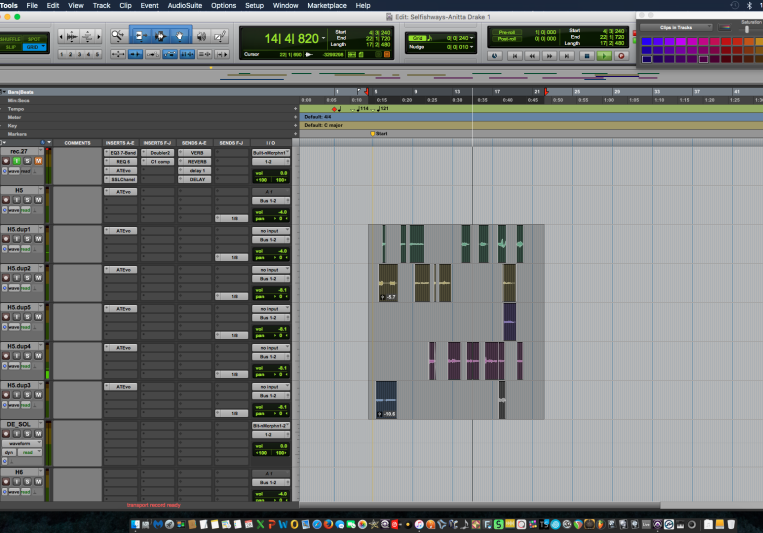The image size is (763, 533).
Task: Start playback with the green Play button
Action: coord(604,56)
